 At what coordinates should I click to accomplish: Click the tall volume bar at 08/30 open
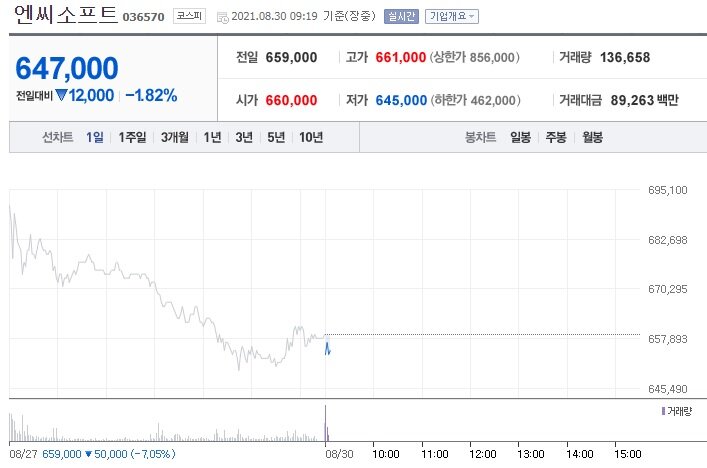326,423
